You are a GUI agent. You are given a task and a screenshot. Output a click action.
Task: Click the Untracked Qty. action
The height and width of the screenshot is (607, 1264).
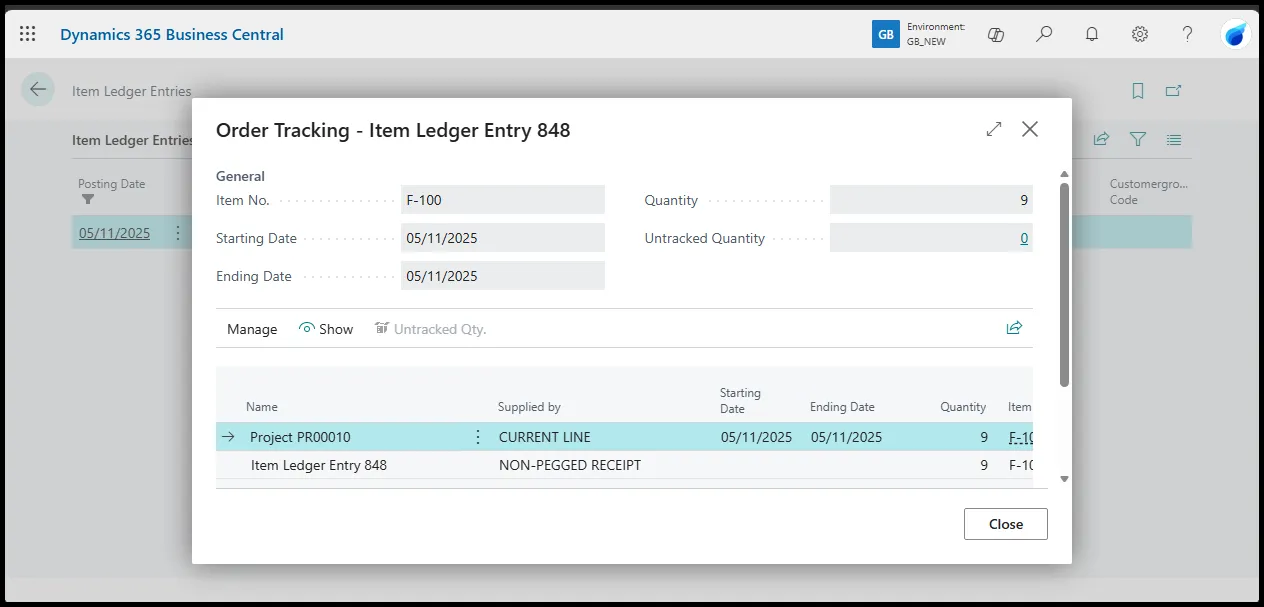(430, 329)
